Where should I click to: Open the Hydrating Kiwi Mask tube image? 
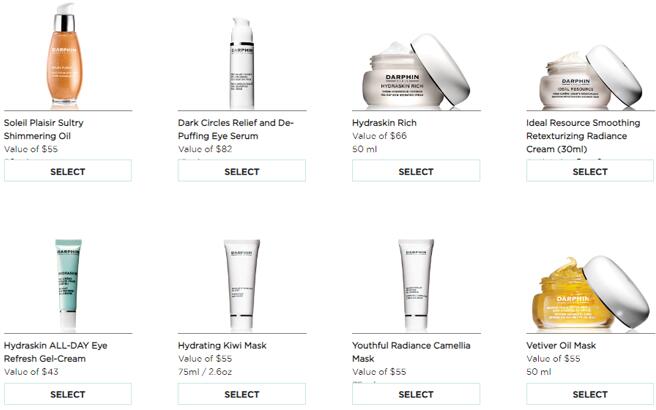click(242, 284)
